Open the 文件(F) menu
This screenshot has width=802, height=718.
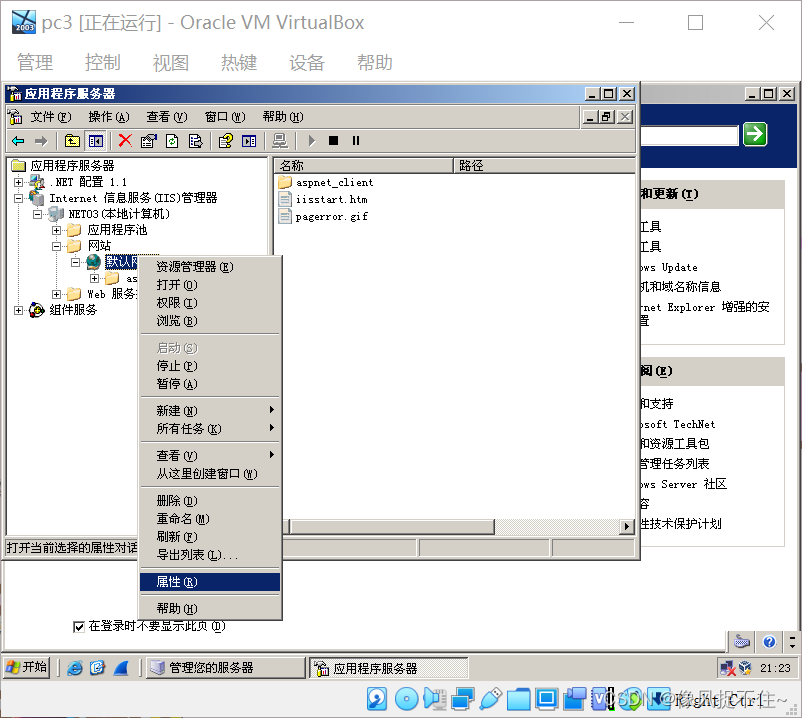tap(51, 117)
